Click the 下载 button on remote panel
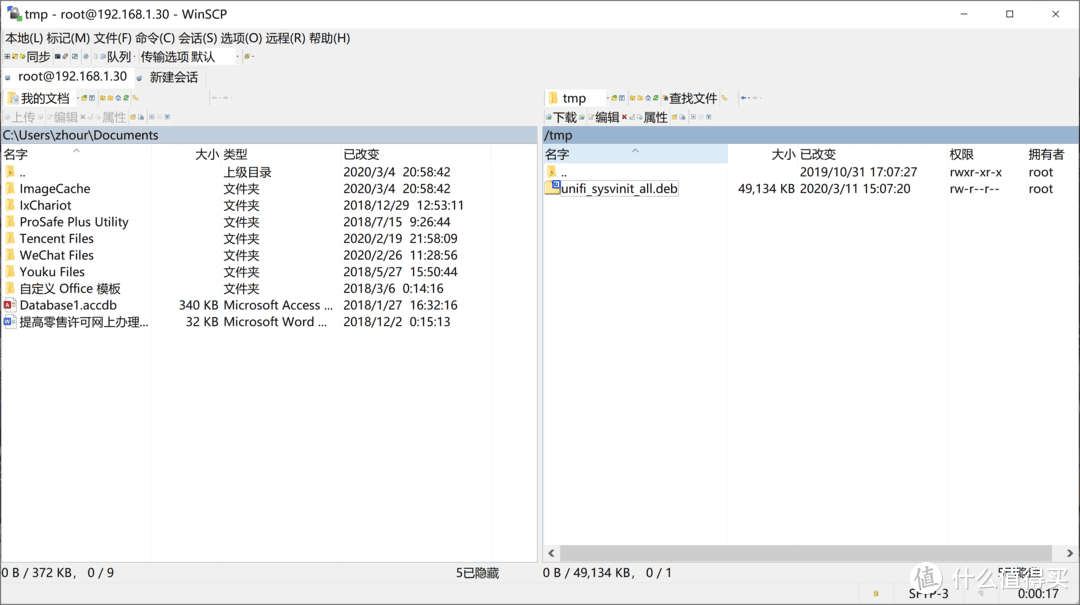Viewport: 1080px width, 605px height. click(564, 118)
